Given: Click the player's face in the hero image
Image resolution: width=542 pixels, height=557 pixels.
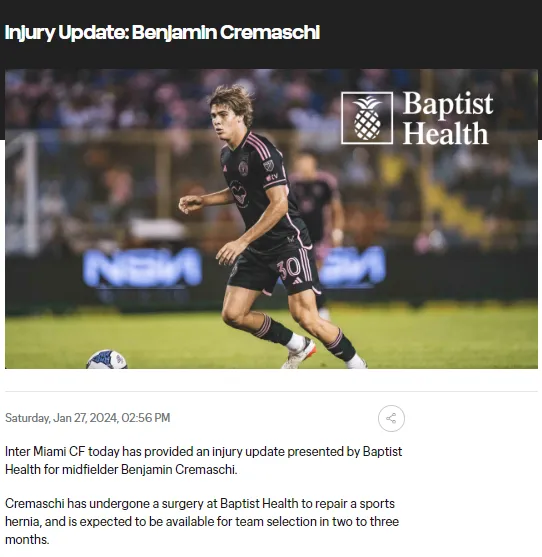Looking at the screenshot, I should 223,123.
